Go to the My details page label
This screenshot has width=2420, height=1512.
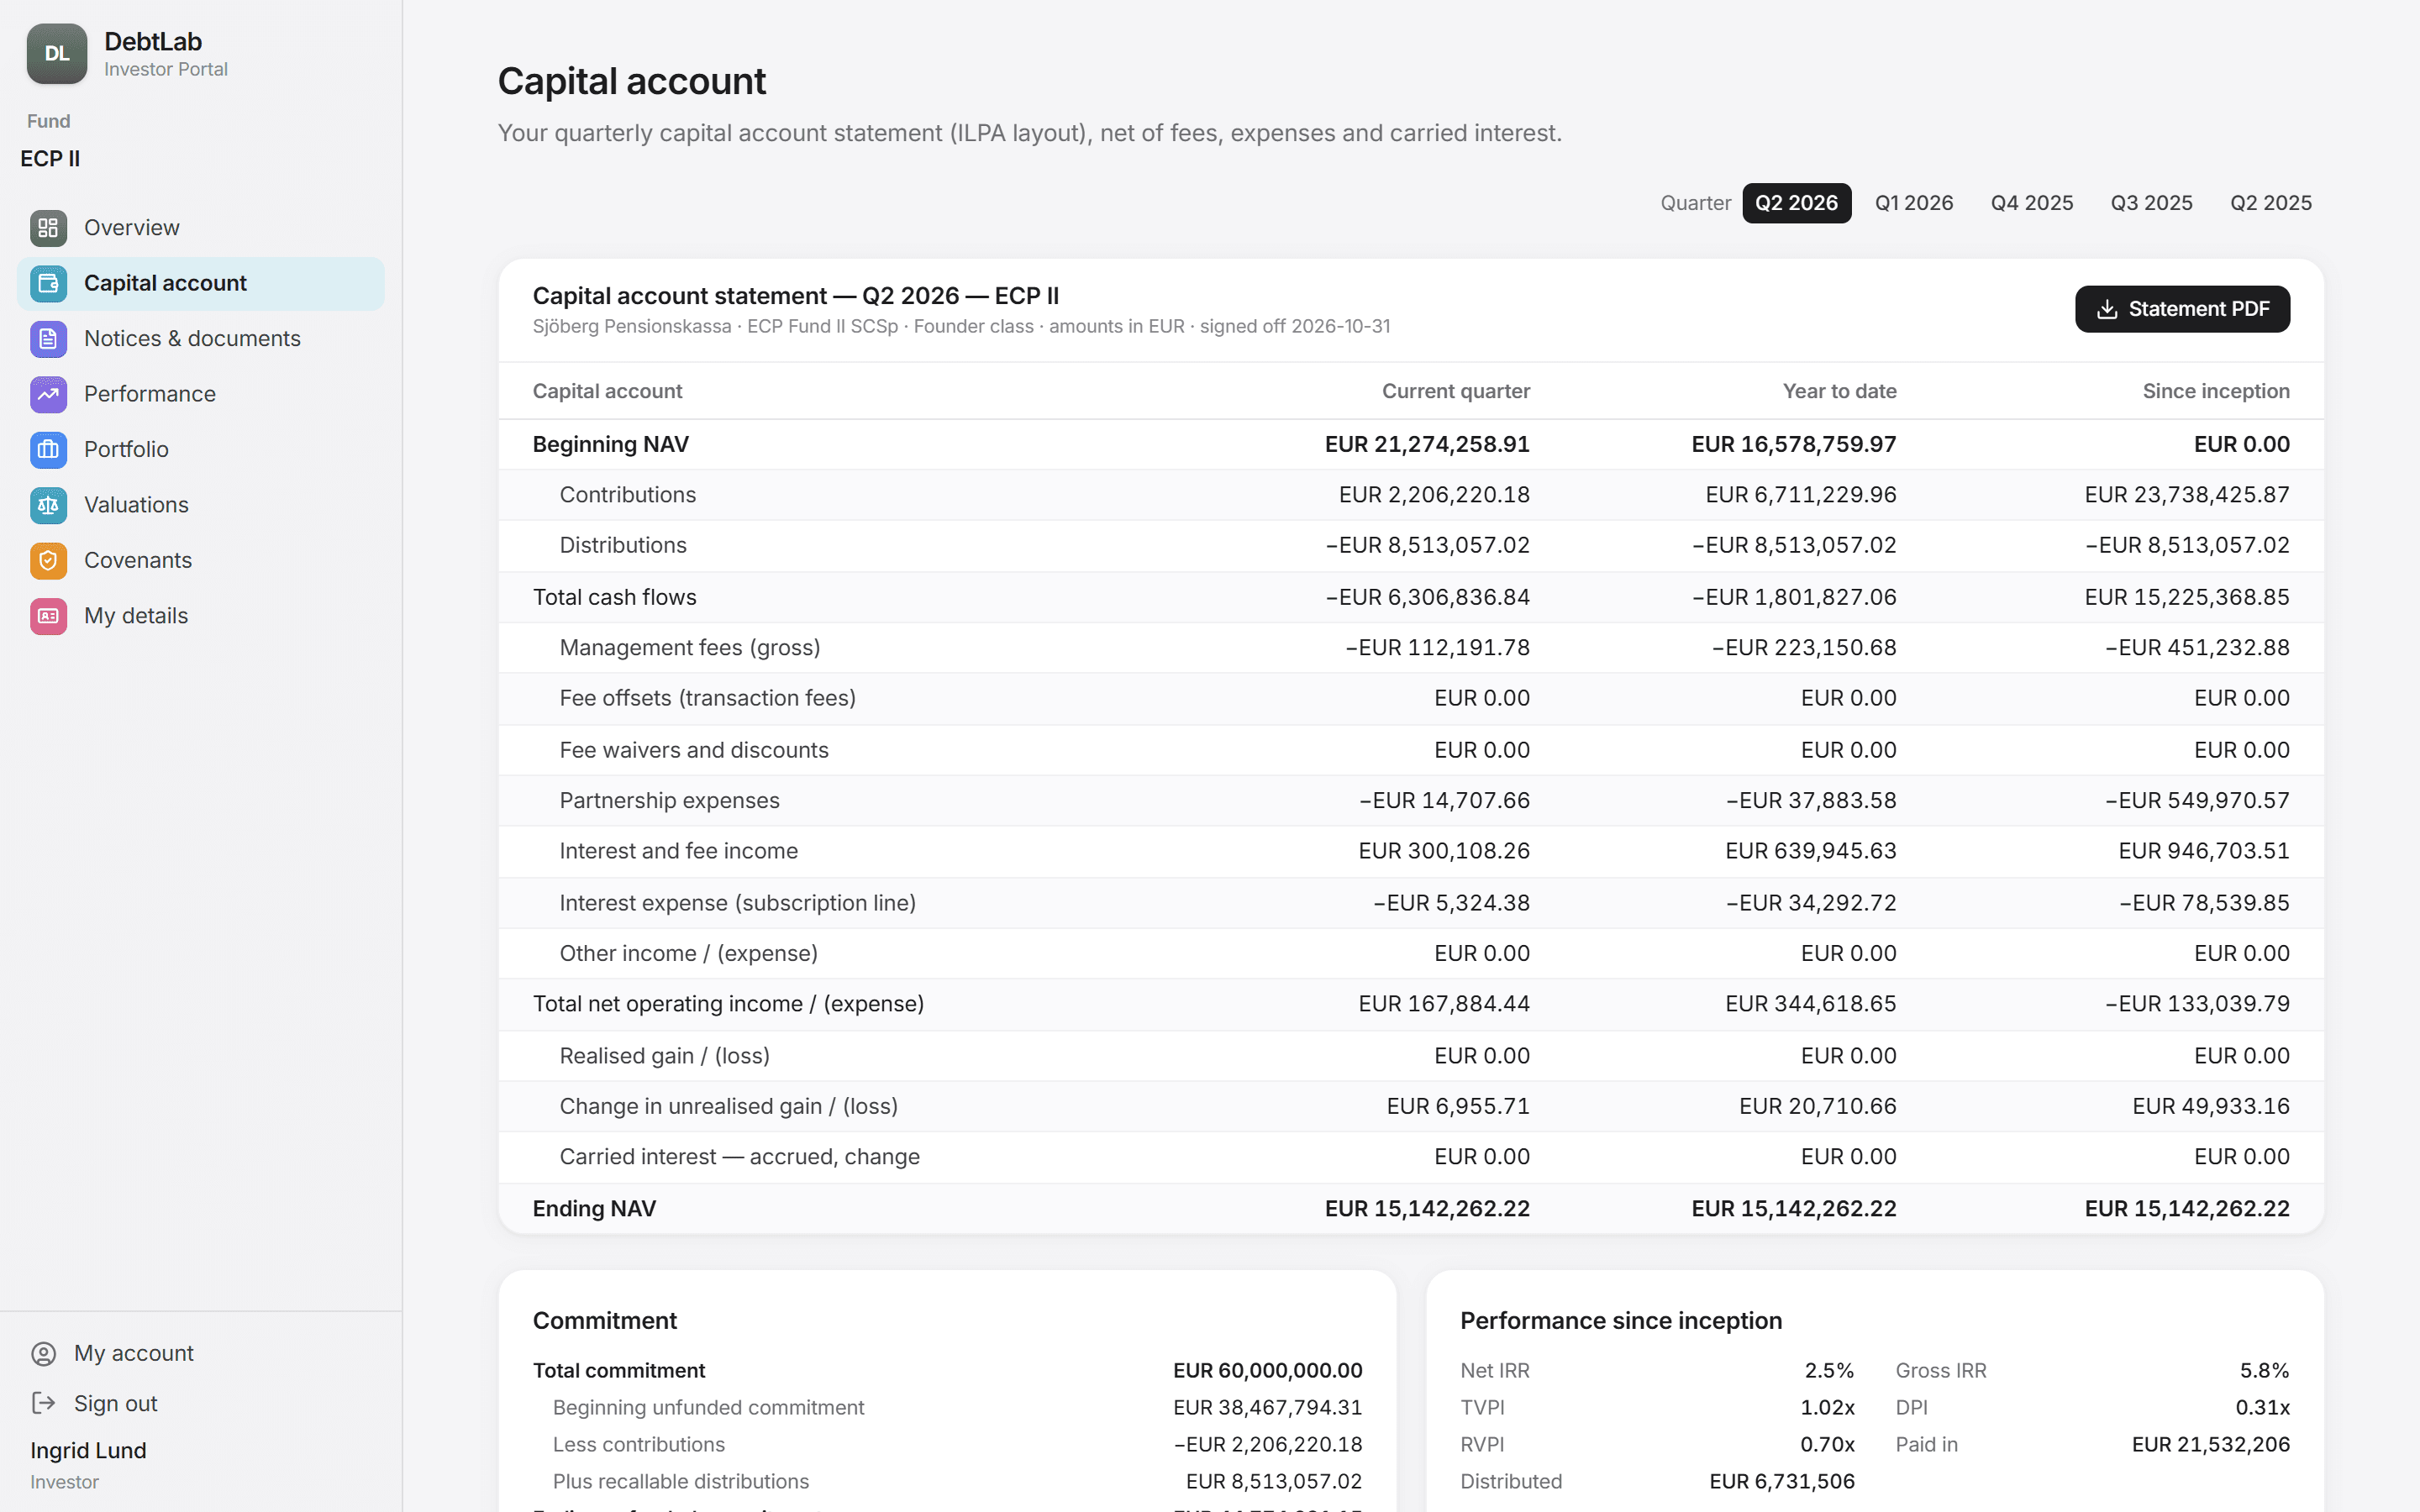136,616
